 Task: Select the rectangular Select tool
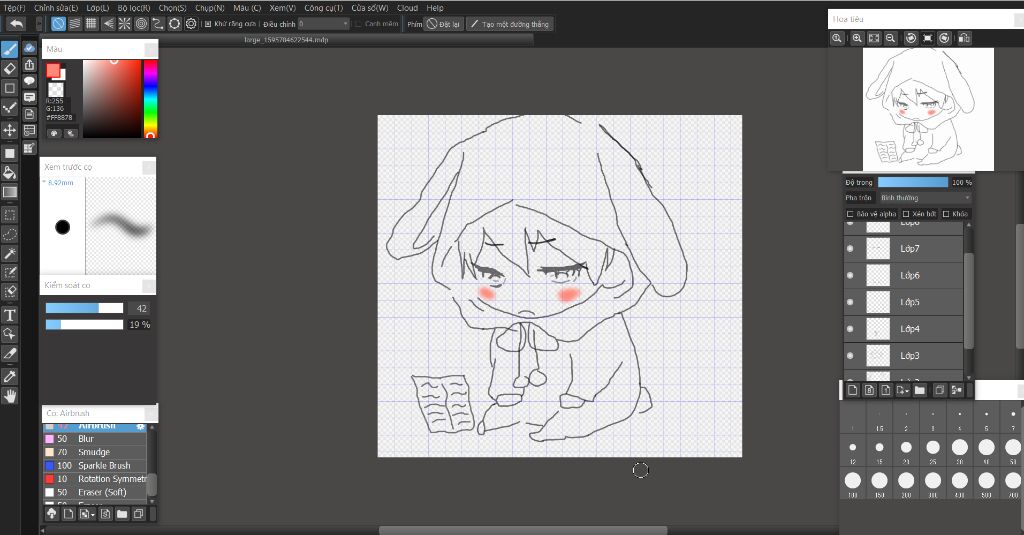tap(9, 215)
